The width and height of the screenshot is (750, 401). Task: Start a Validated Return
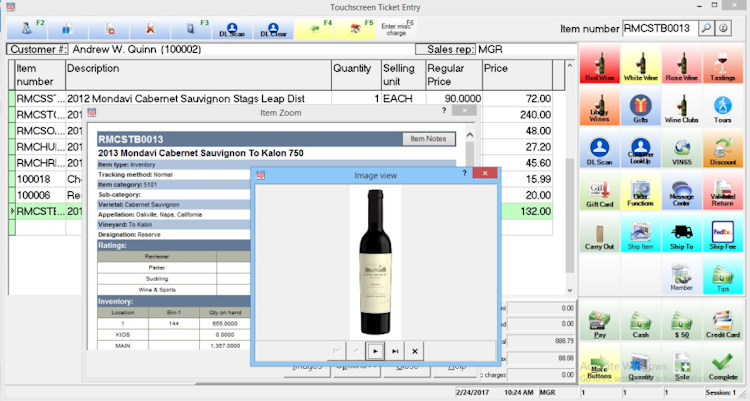point(723,190)
